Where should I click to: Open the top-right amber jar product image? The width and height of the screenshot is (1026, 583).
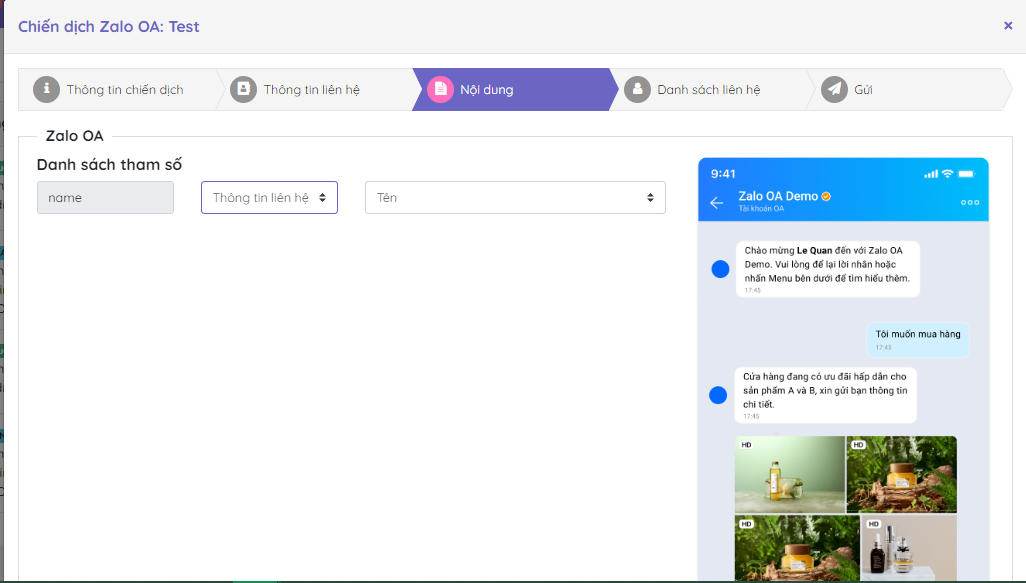pyautogui.click(x=902, y=474)
